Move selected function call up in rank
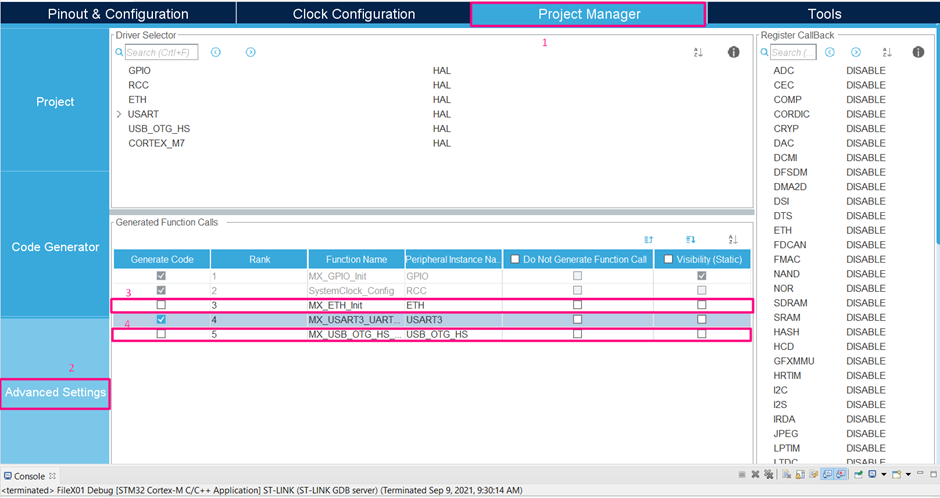Viewport: 940px width, 498px height. (649, 240)
